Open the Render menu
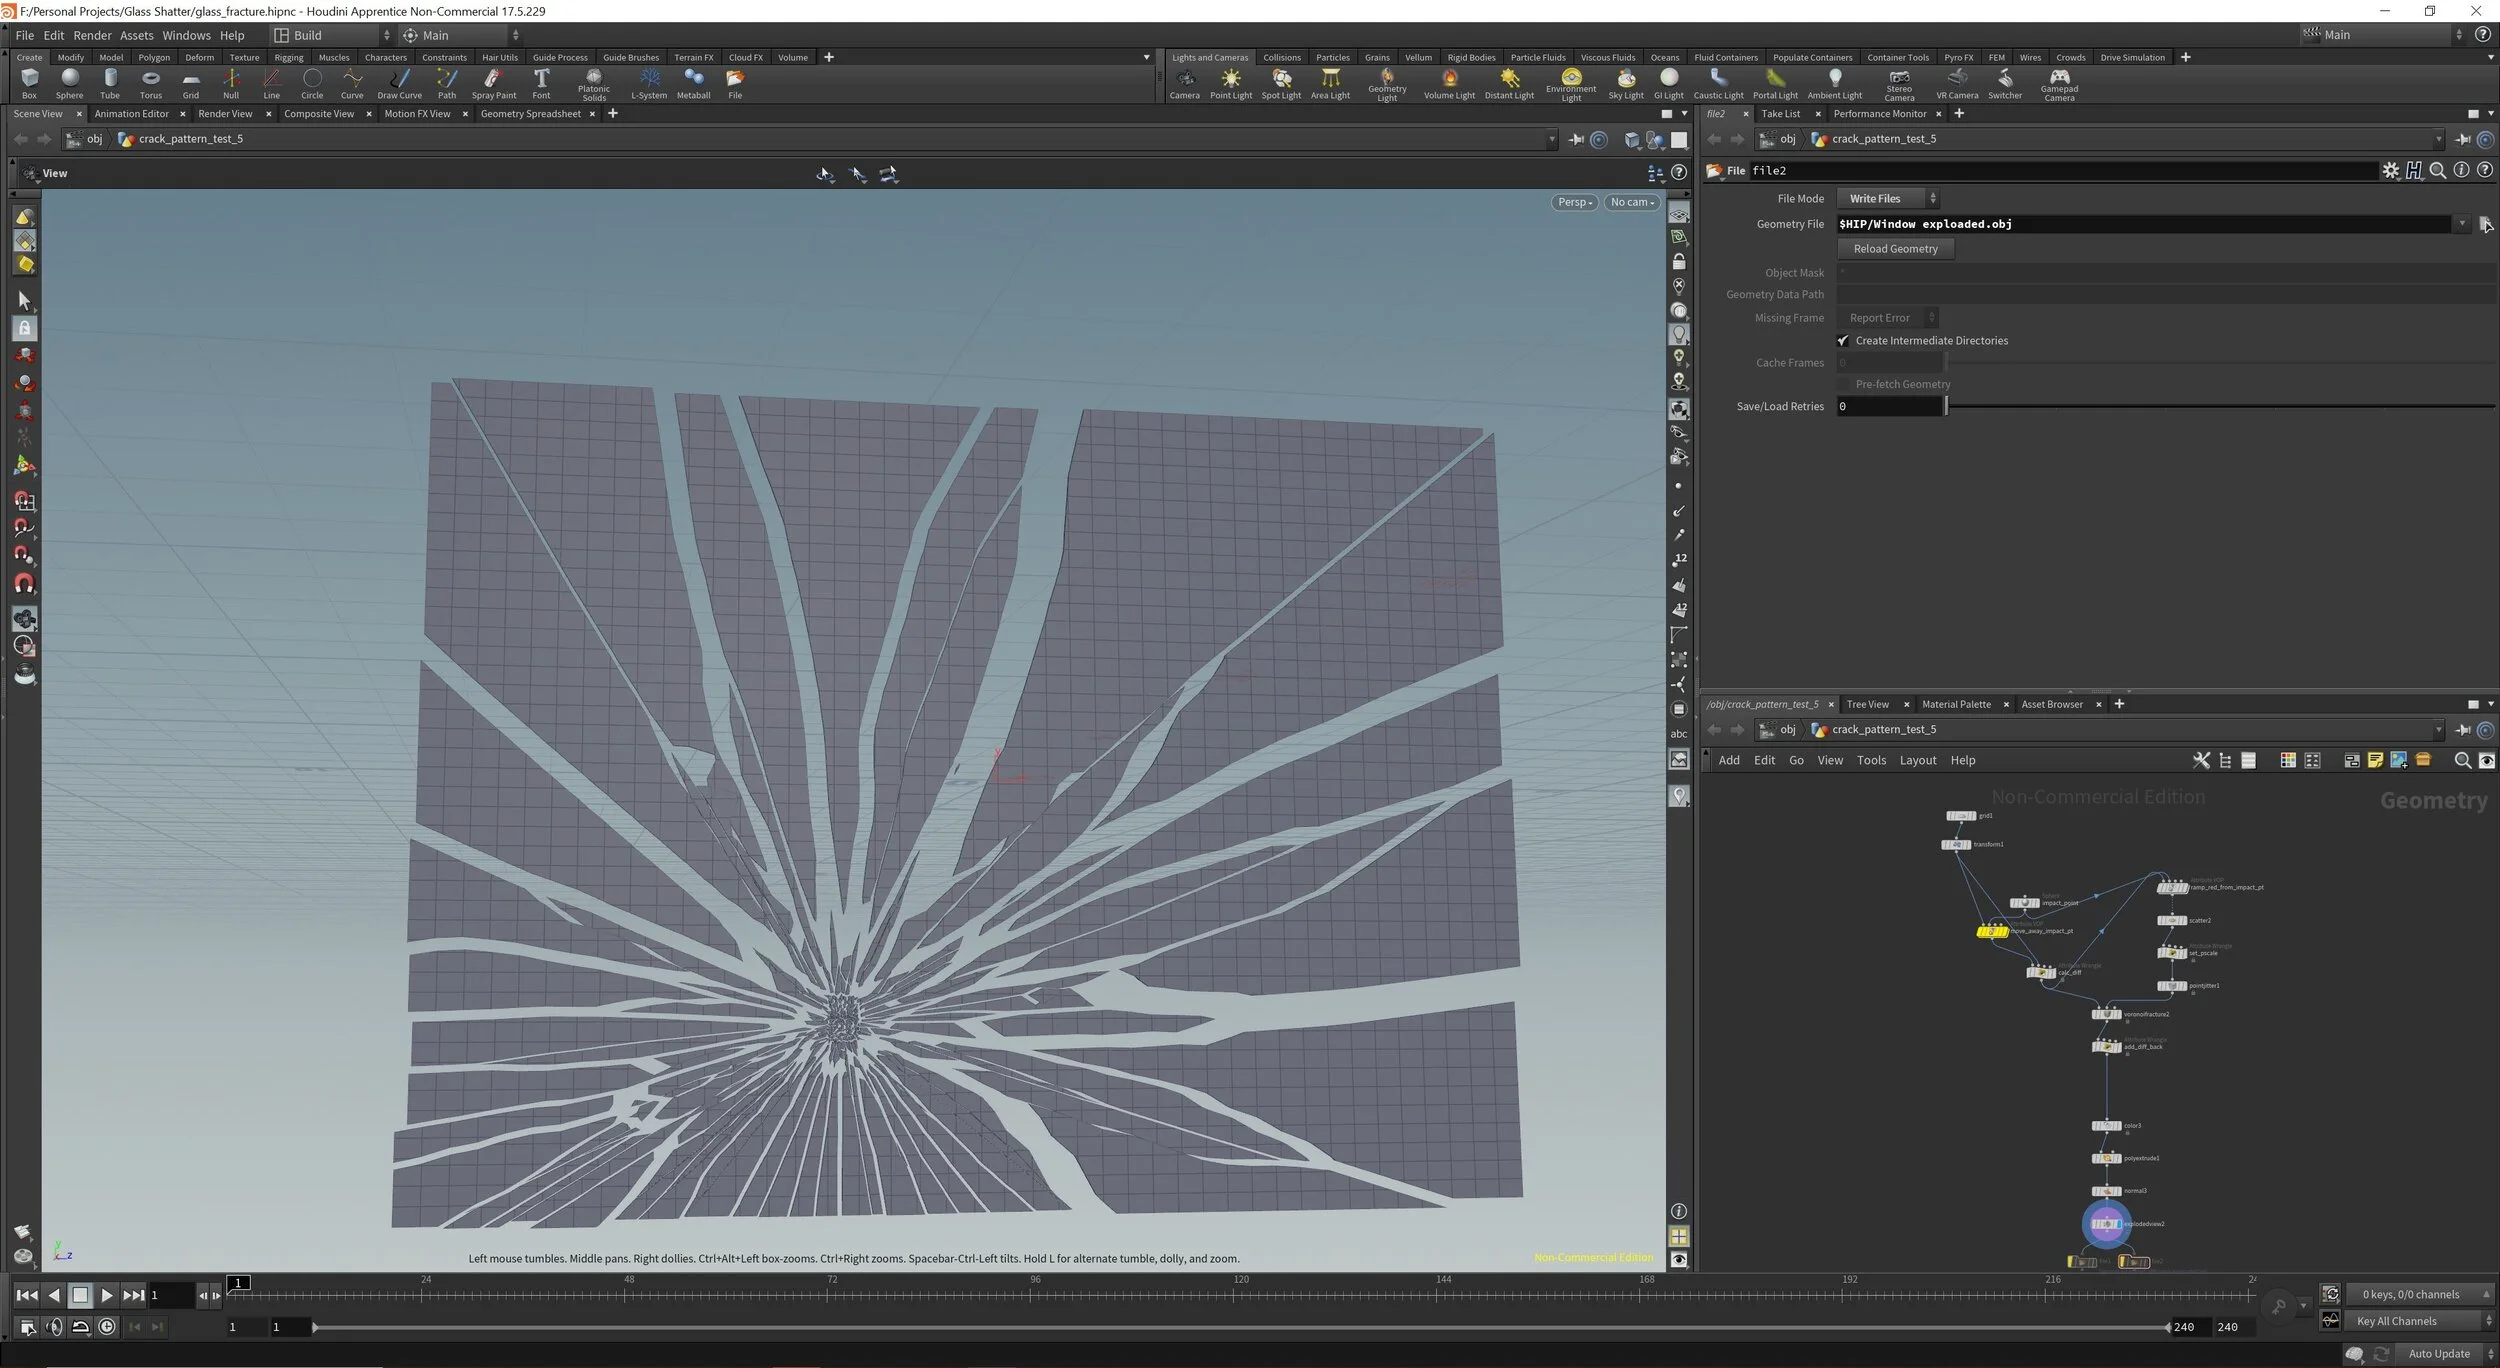Image resolution: width=2500 pixels, height=1368 pixels. click(92, 35)
